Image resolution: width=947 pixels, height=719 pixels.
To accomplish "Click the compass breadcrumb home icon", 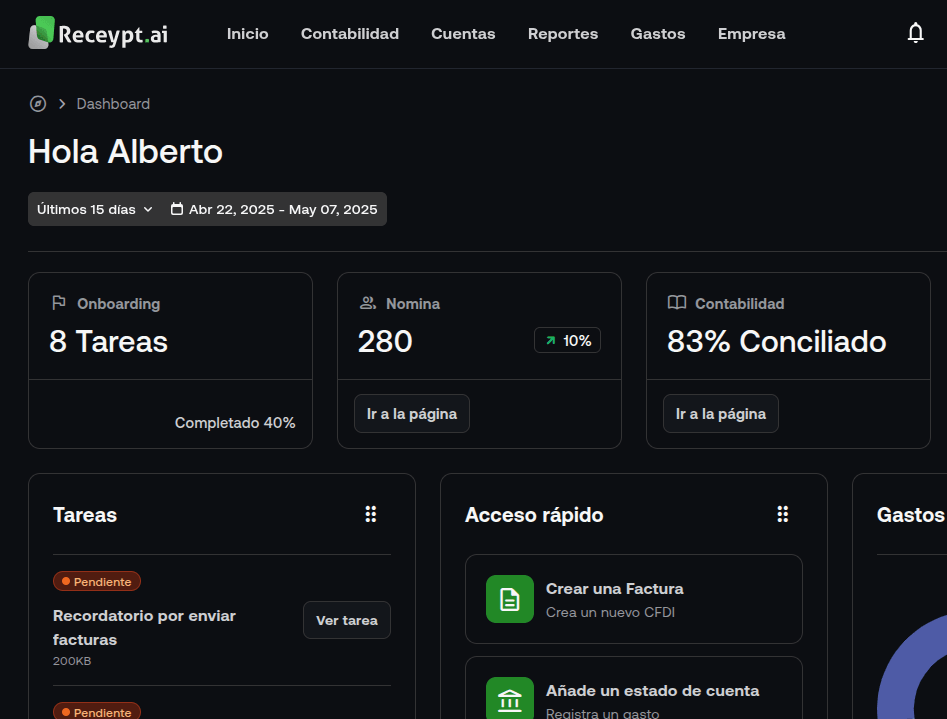I will 38,104.
